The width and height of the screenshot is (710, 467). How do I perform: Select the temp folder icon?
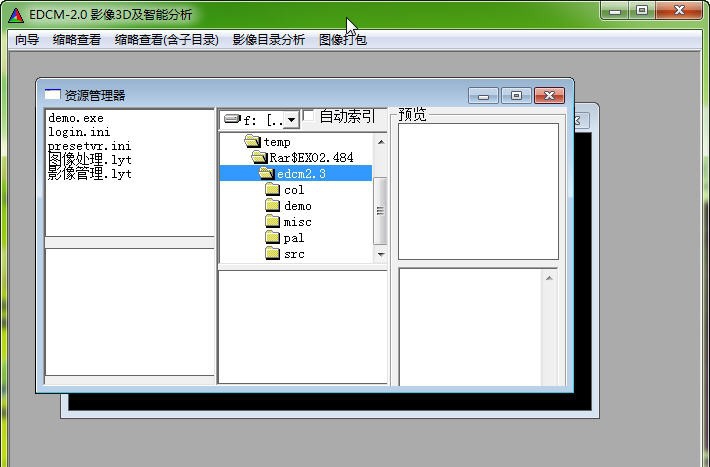tap(252, 141)
